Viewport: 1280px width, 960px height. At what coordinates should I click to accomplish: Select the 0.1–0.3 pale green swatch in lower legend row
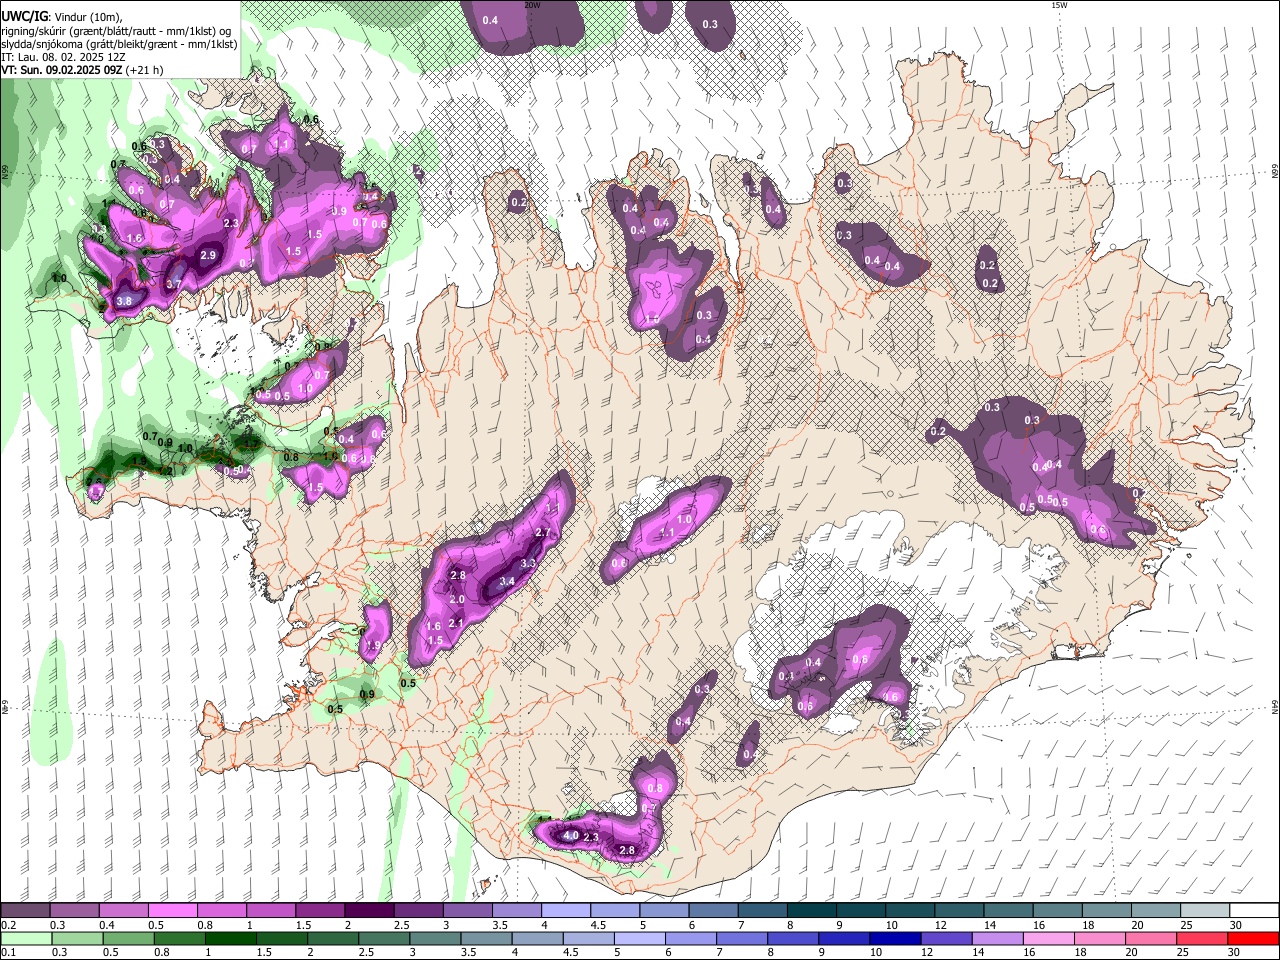tap(25, 938)
